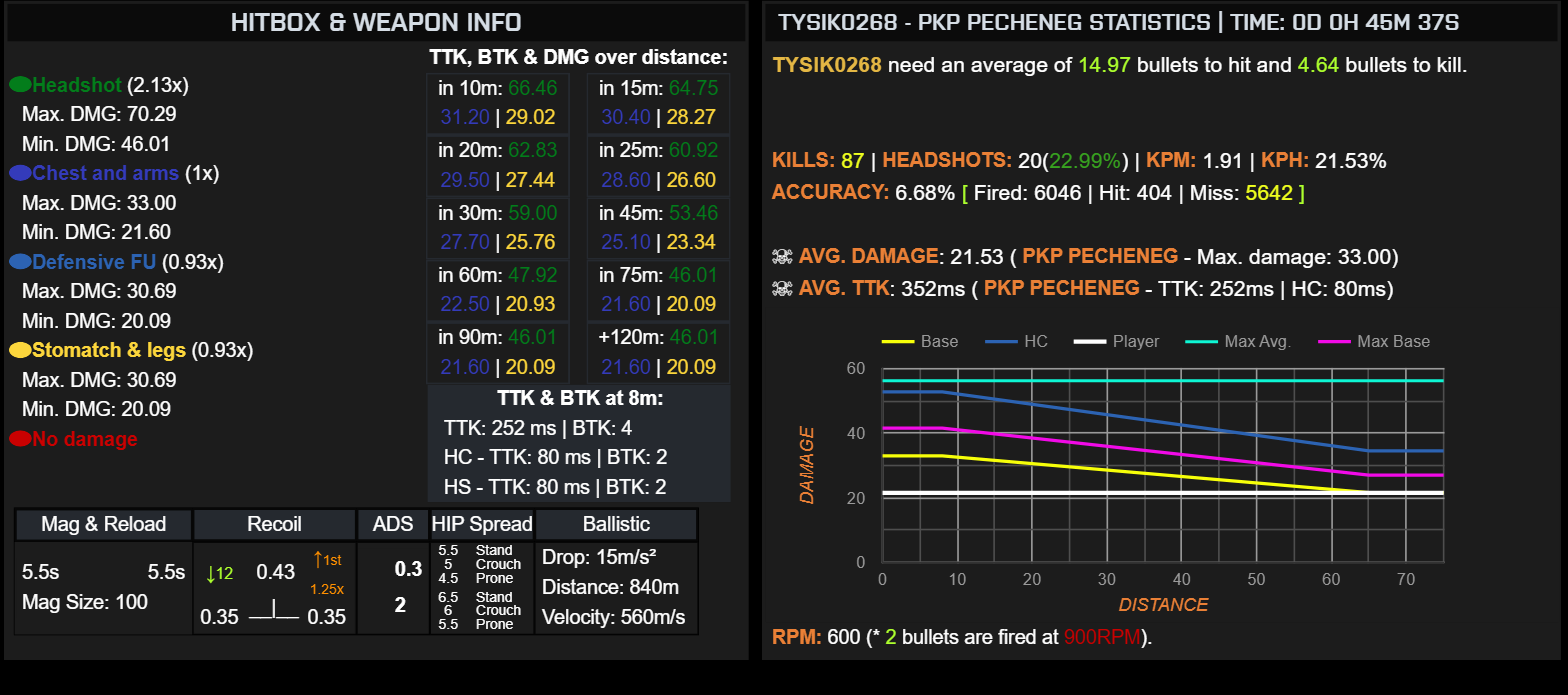The height and width of the screenshot is (695, 1568).
Task: Click the 'Distance: 840m' ballistic value
Action: 610,587
